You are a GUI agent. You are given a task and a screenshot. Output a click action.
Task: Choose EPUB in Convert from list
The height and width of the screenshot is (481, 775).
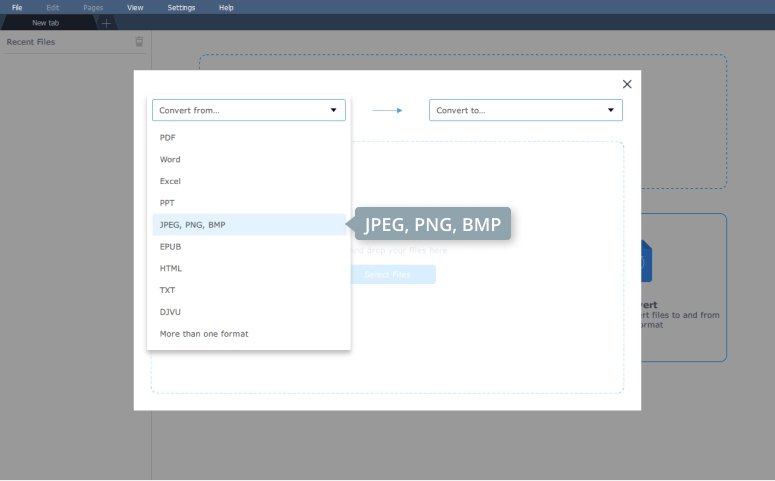(249, 246)
